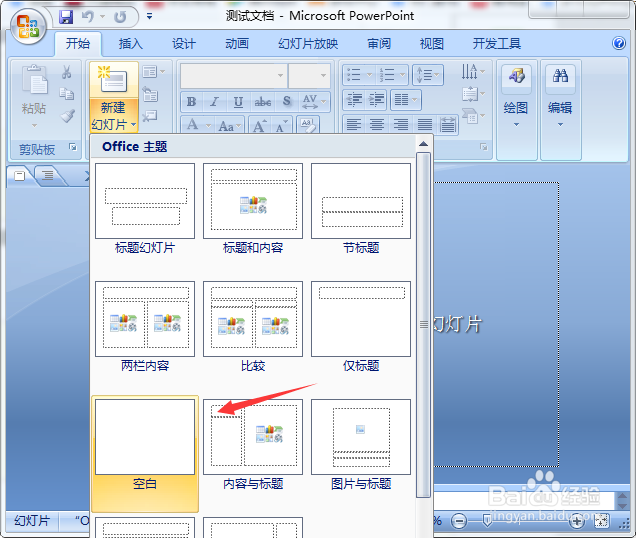Copy selection with the copy icon
Screen dimensions: 636x538
pyautogui.click(x=67, y=94)
